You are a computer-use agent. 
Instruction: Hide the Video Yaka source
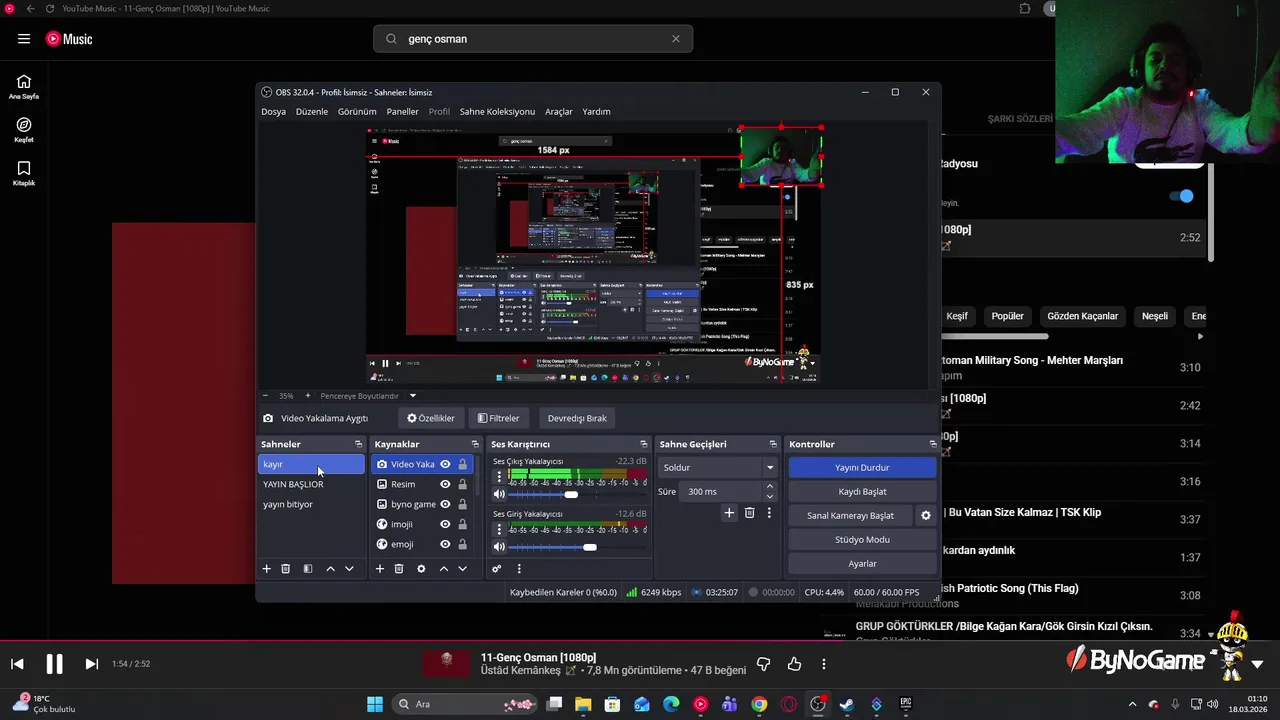coord(445,464)
